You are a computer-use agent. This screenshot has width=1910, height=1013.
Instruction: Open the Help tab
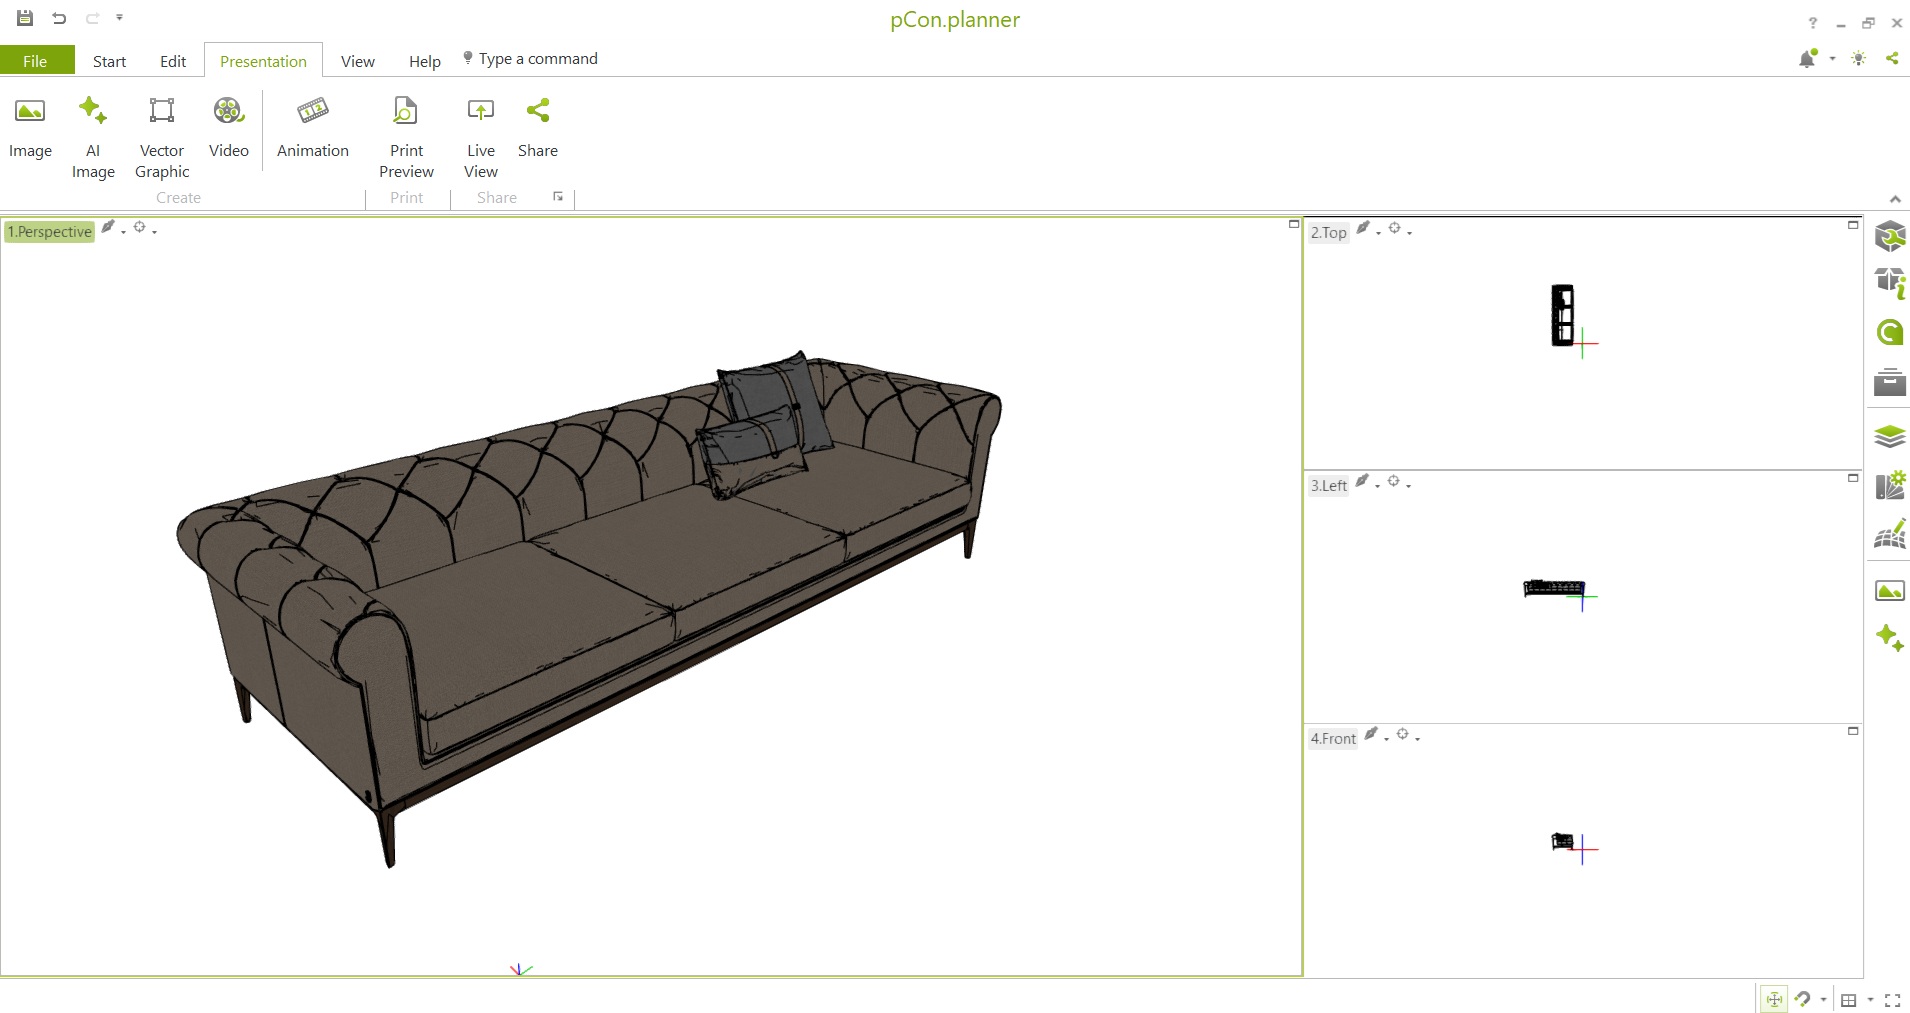(x=425, y=61)
